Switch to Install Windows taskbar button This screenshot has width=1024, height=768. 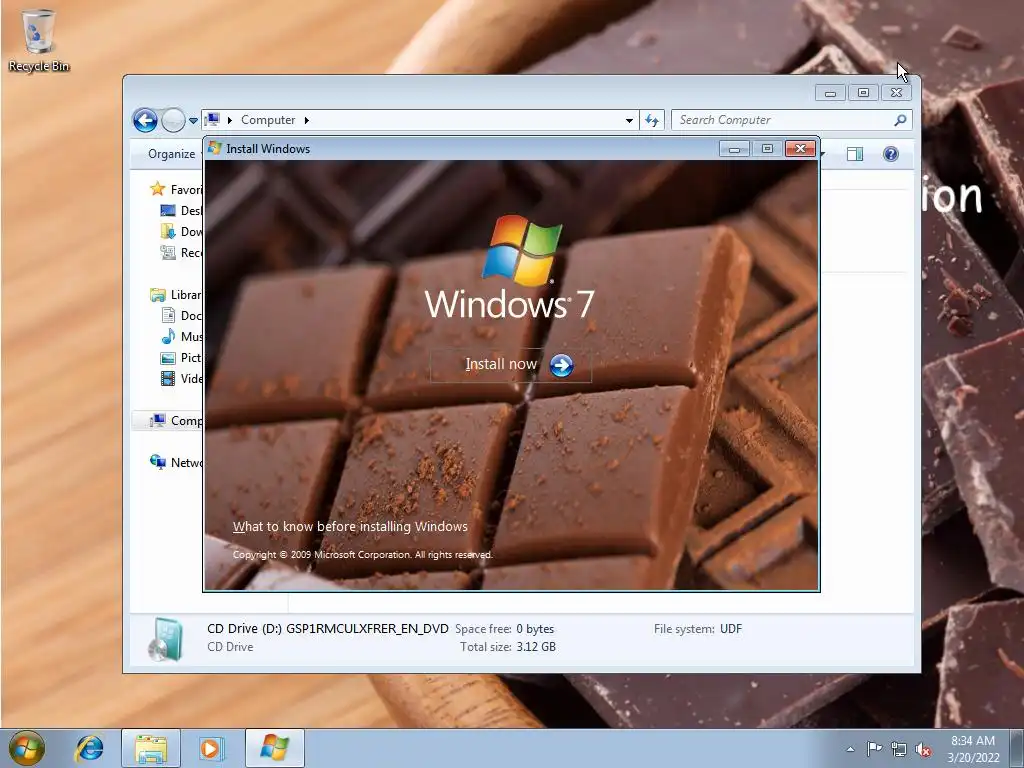coord(274,748)
